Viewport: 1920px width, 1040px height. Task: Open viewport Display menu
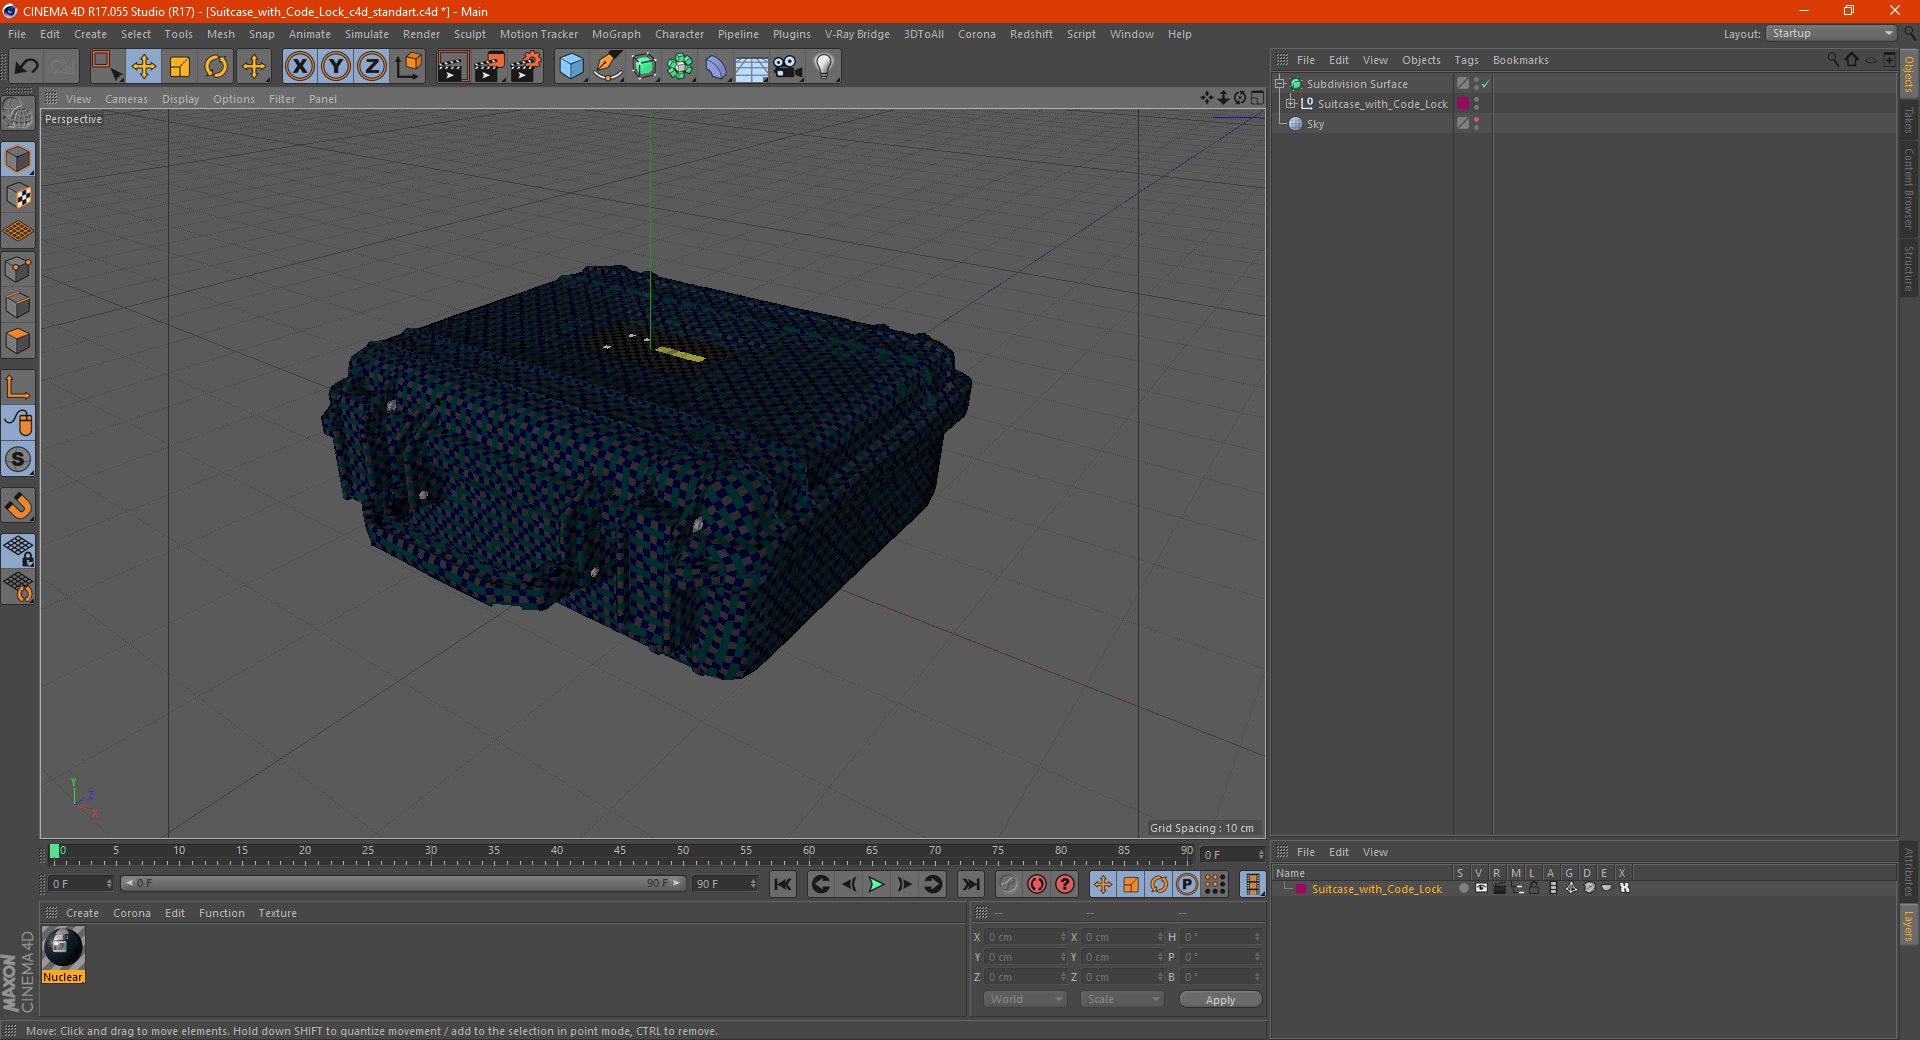(180, 99)
